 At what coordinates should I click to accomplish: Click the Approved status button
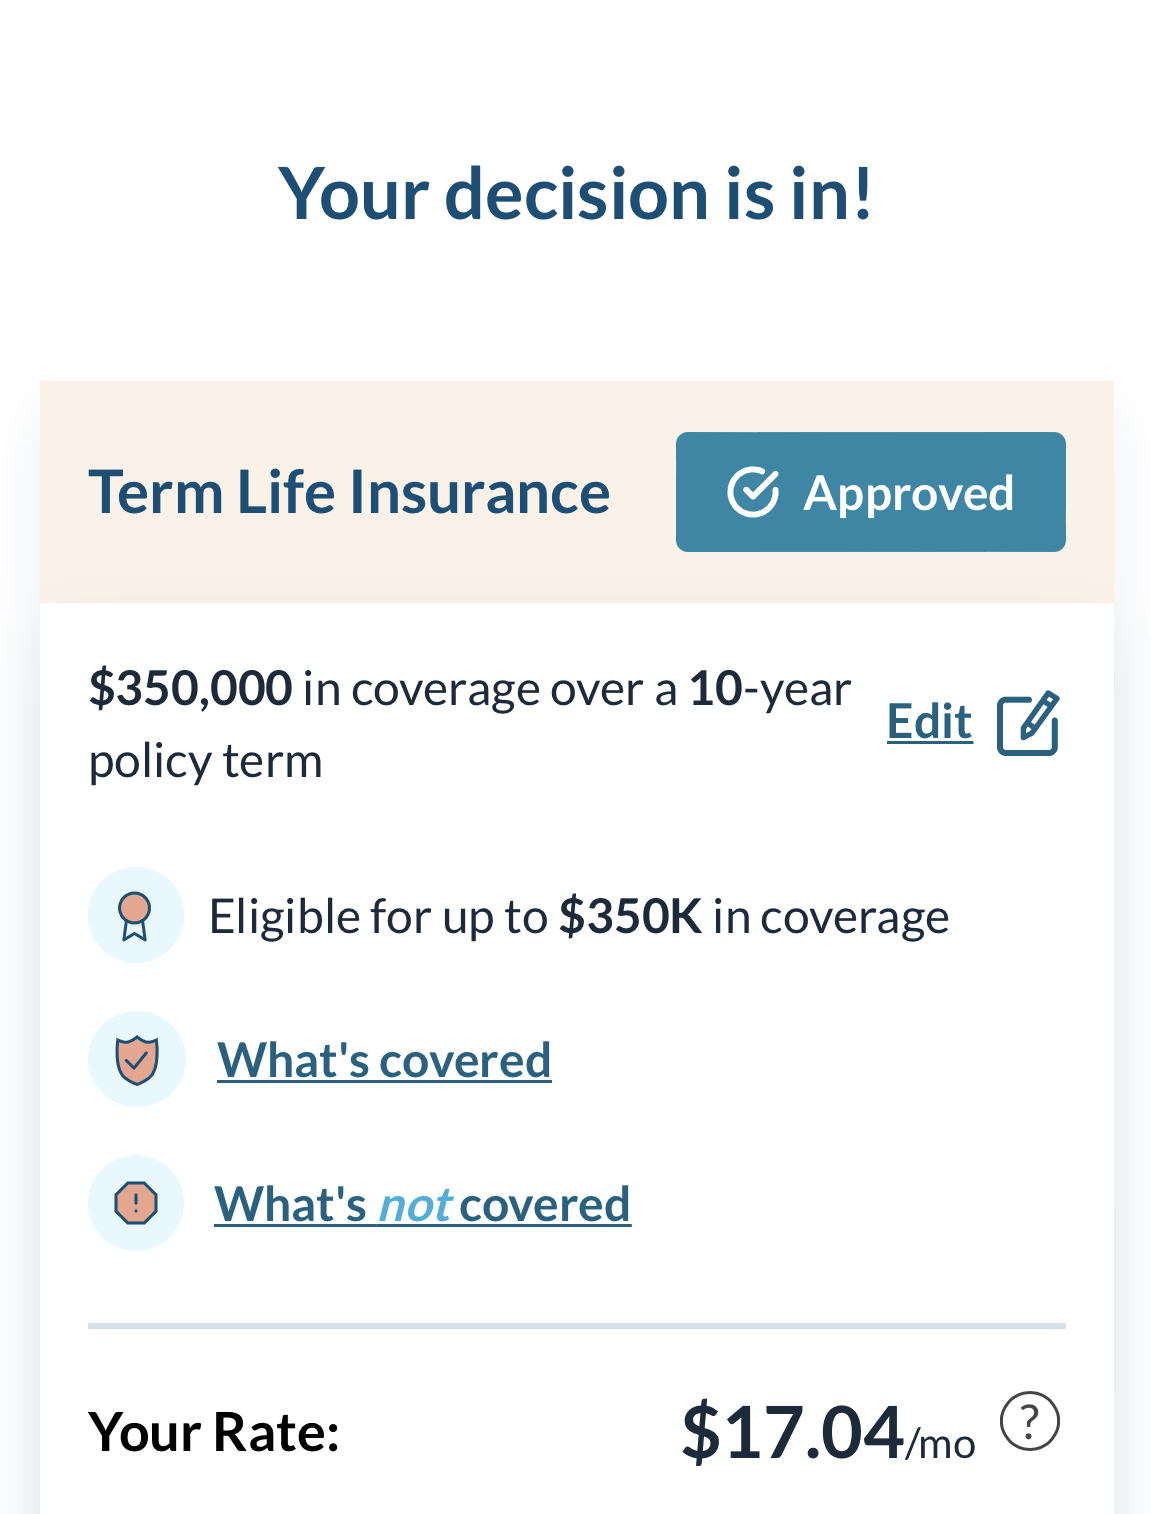tap(871, 491)
